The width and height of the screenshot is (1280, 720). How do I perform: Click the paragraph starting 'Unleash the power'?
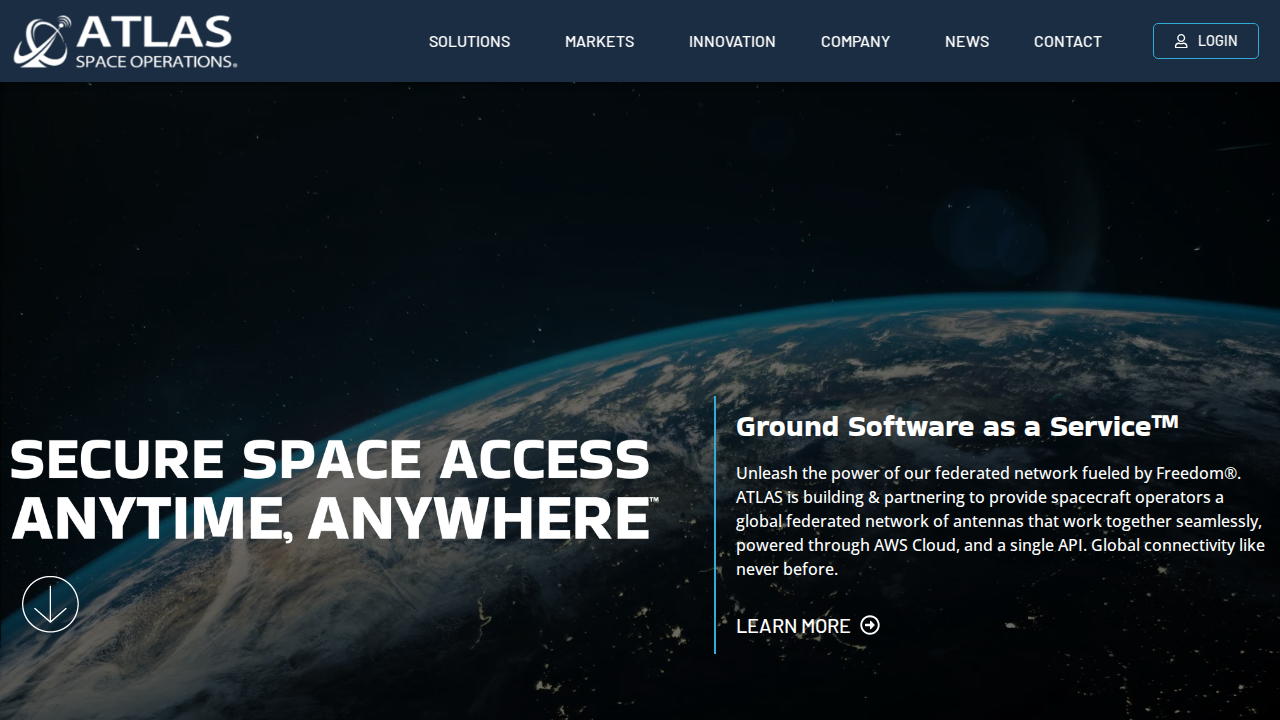pos(1000,521)
